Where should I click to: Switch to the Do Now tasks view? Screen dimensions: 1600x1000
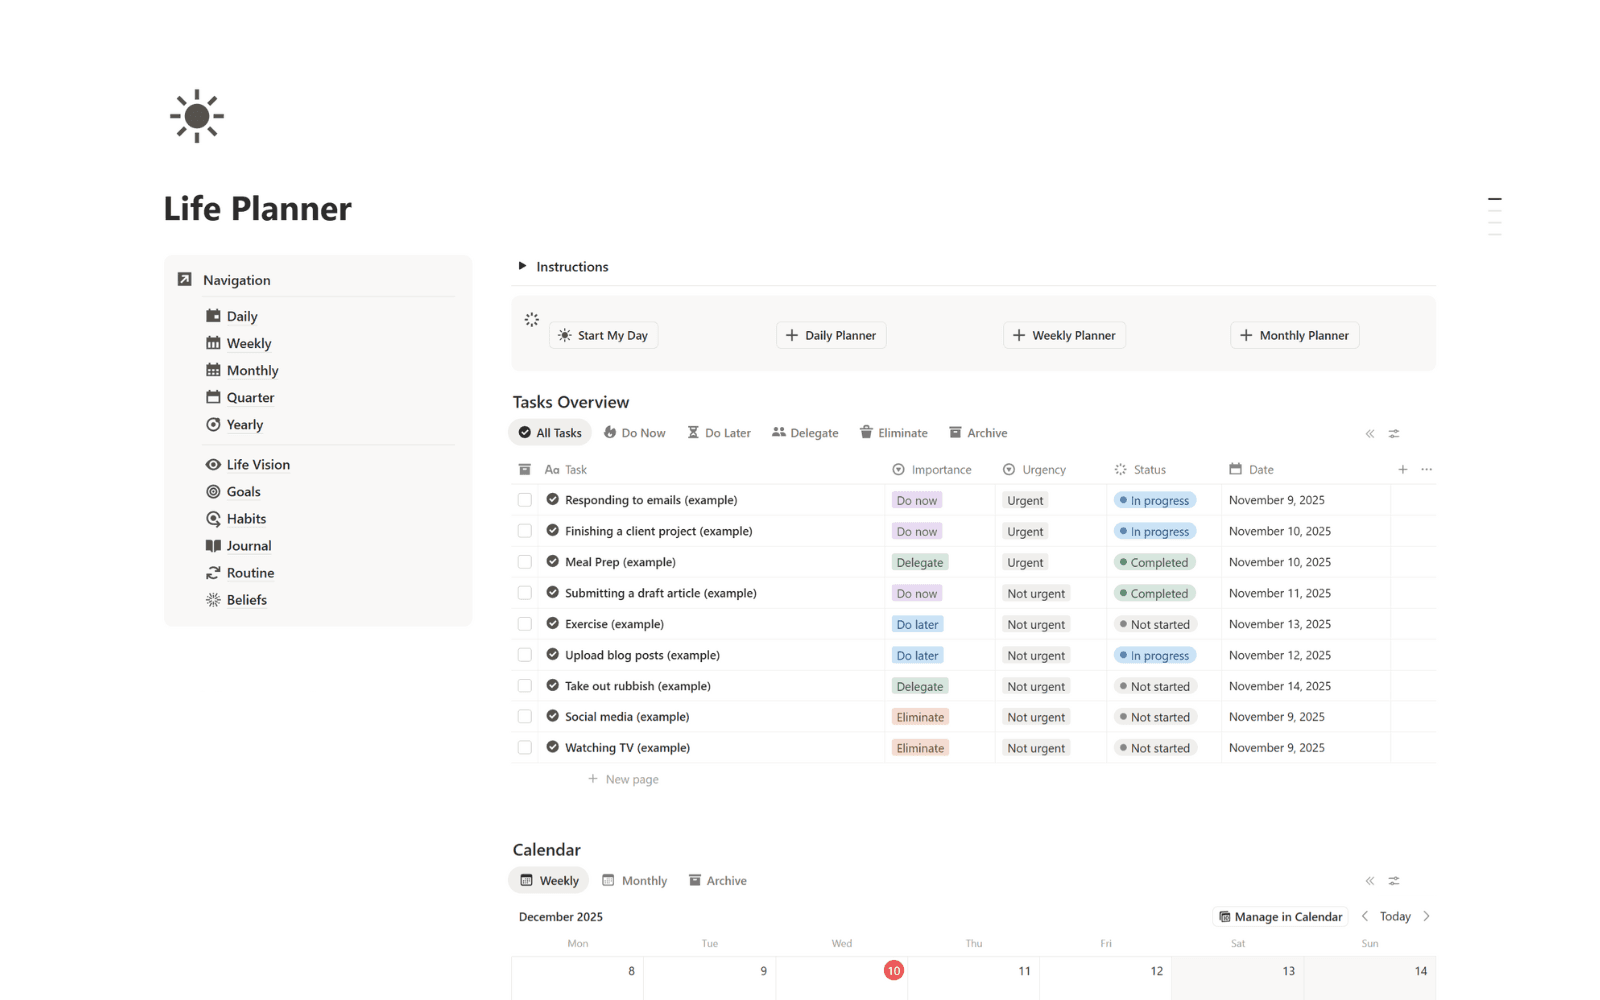[634, 432]
